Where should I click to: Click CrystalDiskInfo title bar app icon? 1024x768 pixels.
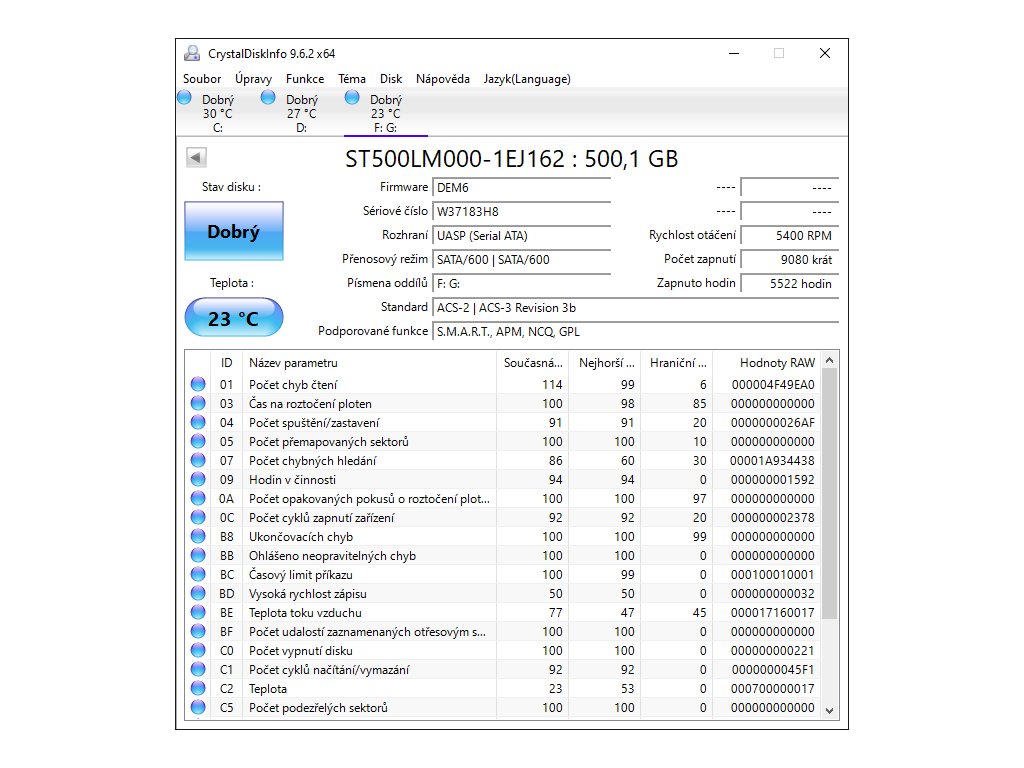click(x=192, y=54)
